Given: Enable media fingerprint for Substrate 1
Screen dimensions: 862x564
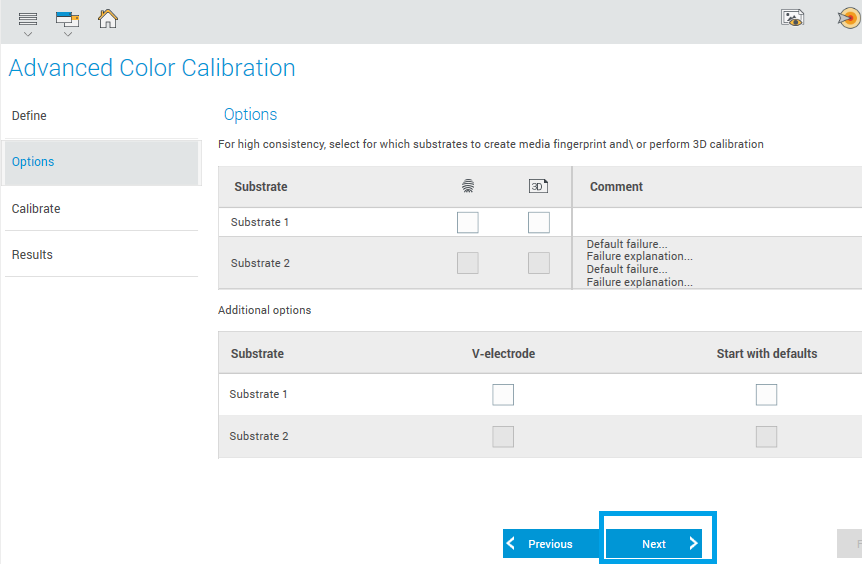Looking at the screenshot, I should (468, 223).
